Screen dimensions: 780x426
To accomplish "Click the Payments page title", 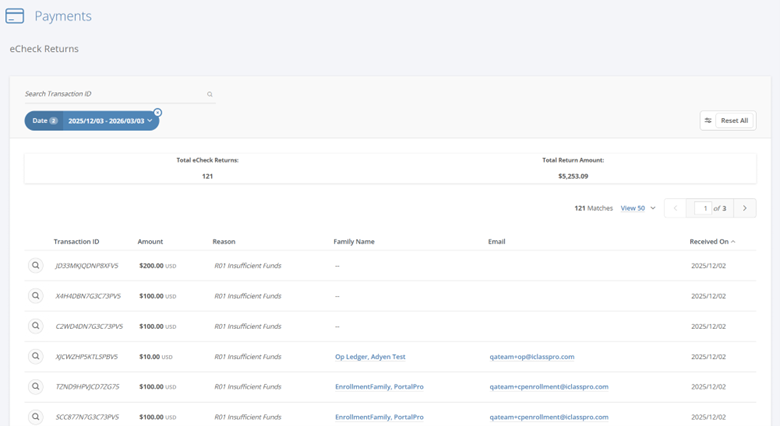I will pos(63,16).
